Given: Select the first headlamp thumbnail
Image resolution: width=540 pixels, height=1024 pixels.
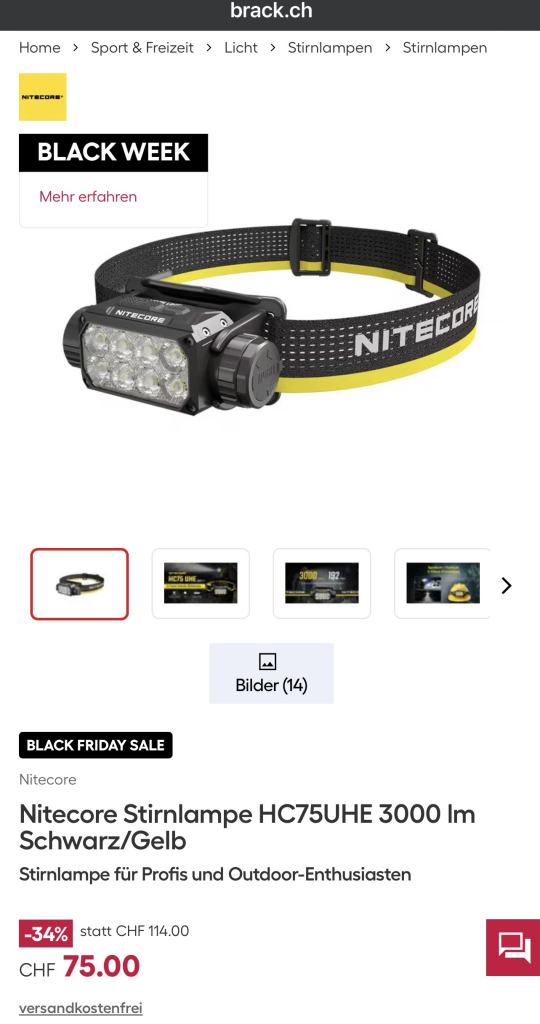Looking at the screenshot, I should pyautogui.click(x=80, y=584).
